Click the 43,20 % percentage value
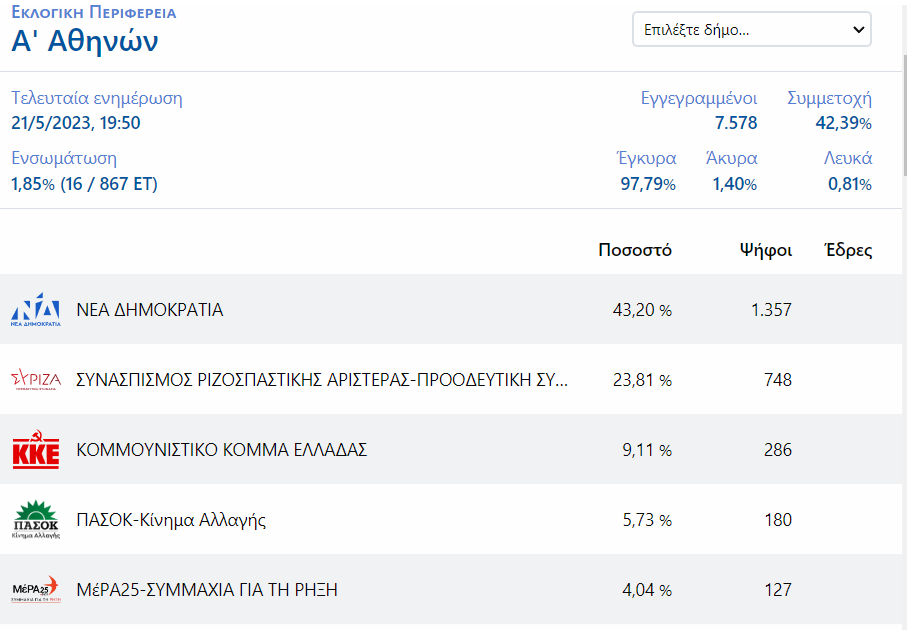 click(642, 310)
